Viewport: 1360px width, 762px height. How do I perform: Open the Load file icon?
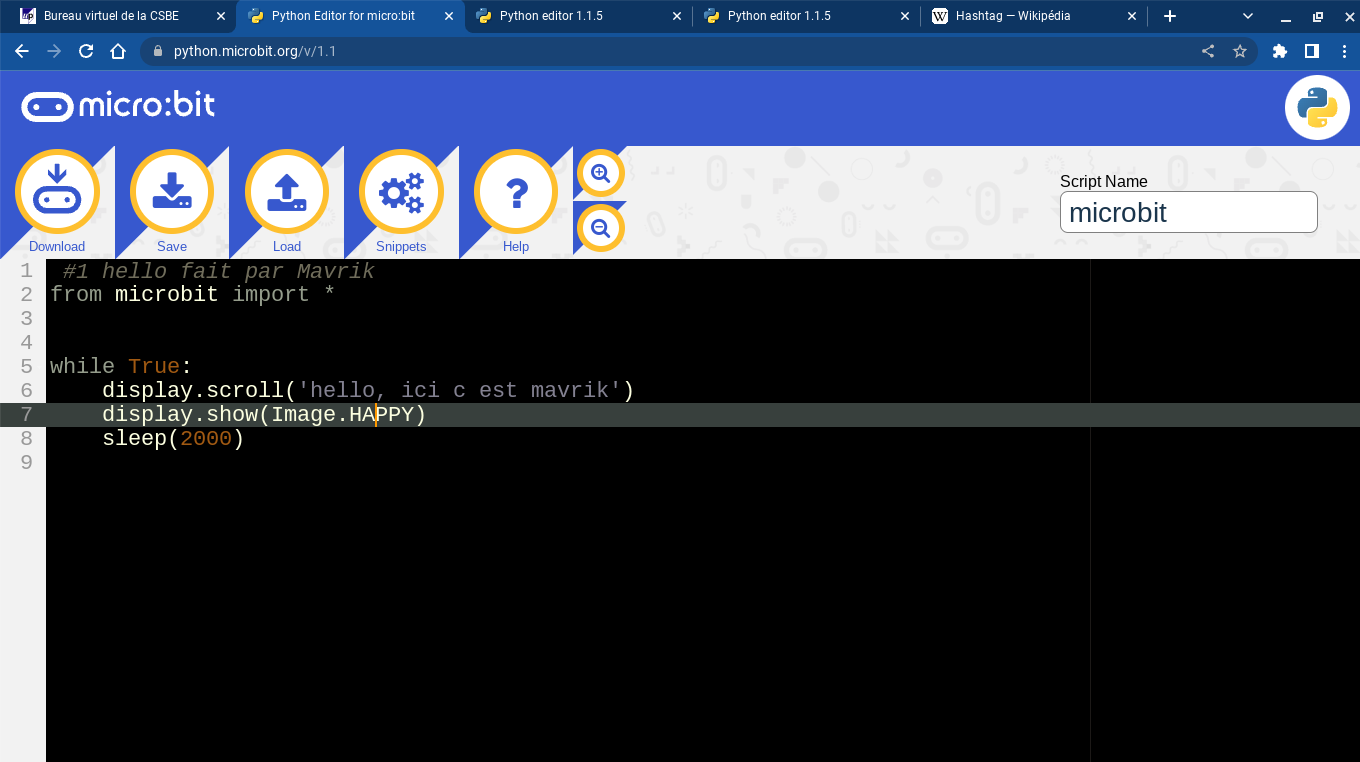pyautogui.click(x=287, y=191)
